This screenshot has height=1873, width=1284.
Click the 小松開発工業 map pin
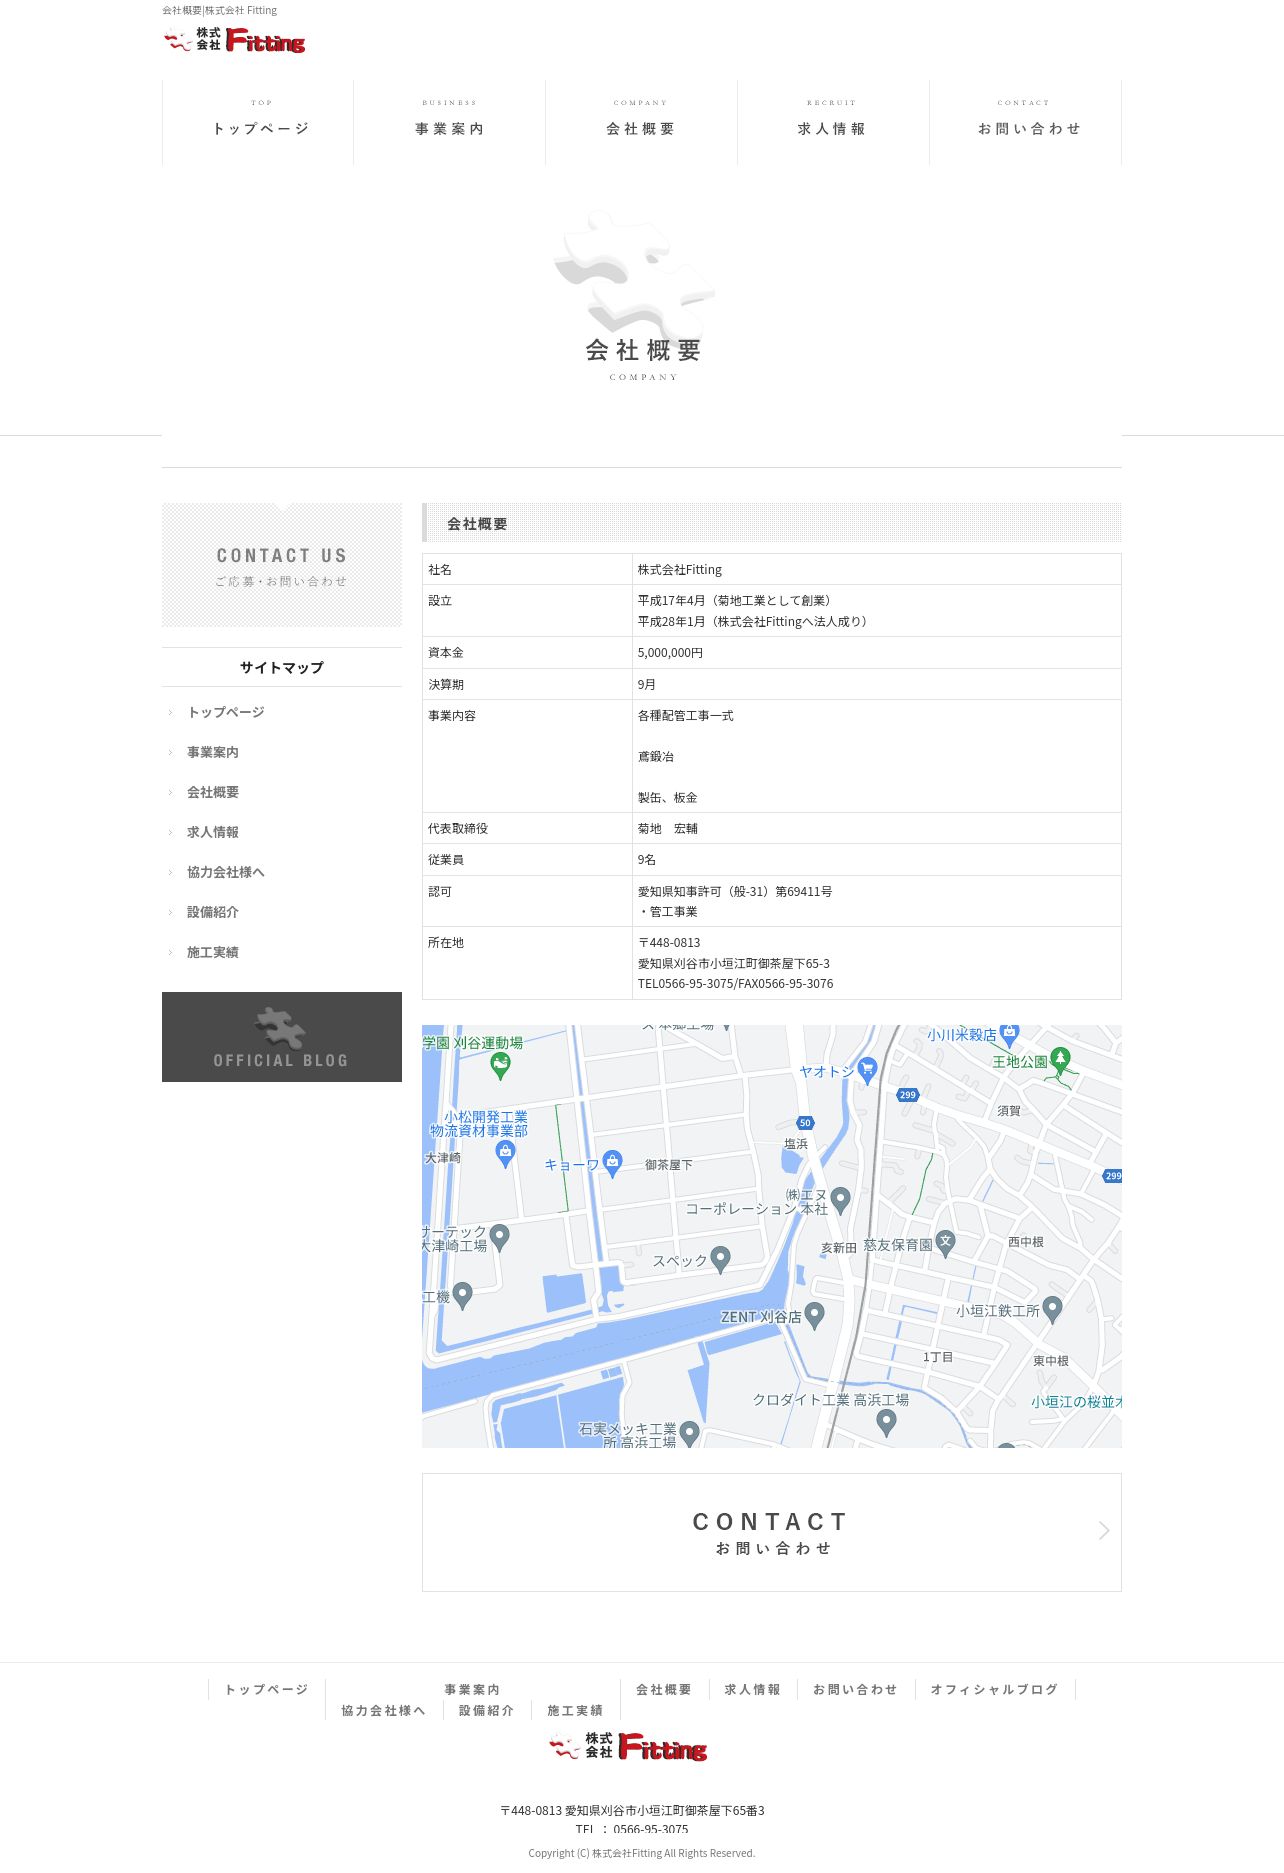point(506,1154)
